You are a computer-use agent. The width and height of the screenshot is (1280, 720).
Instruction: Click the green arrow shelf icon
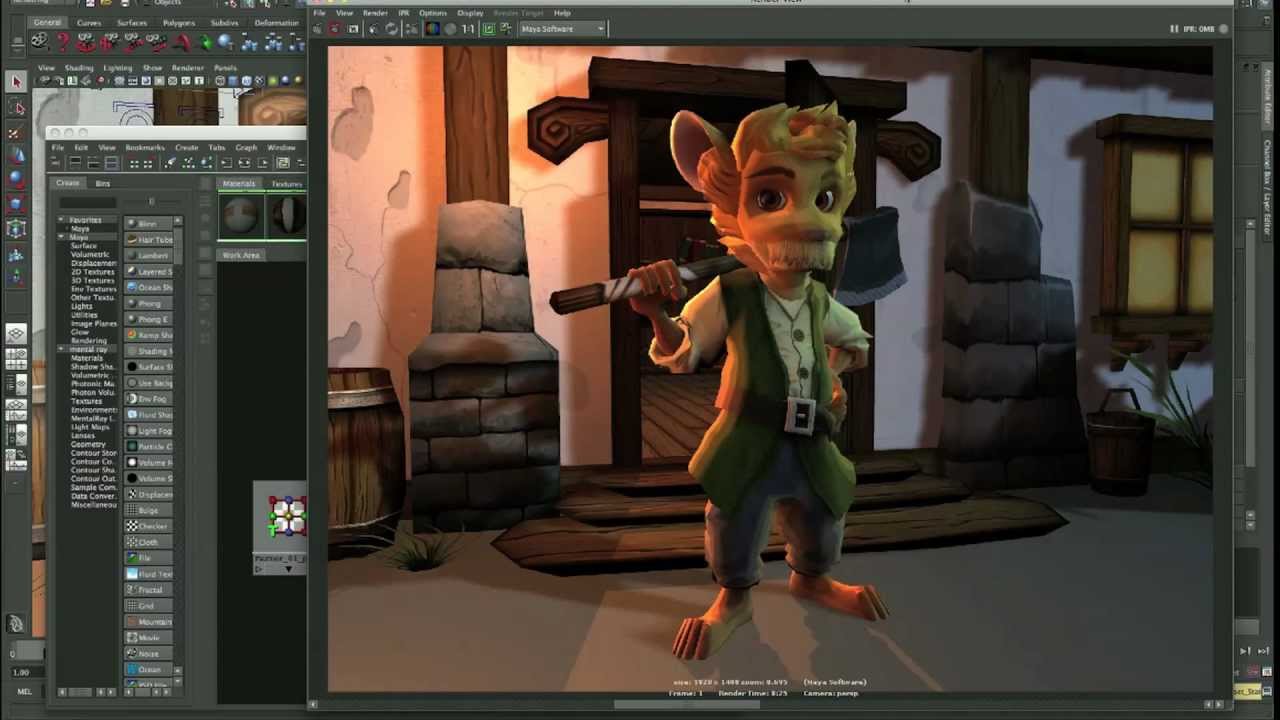(206, 41)
